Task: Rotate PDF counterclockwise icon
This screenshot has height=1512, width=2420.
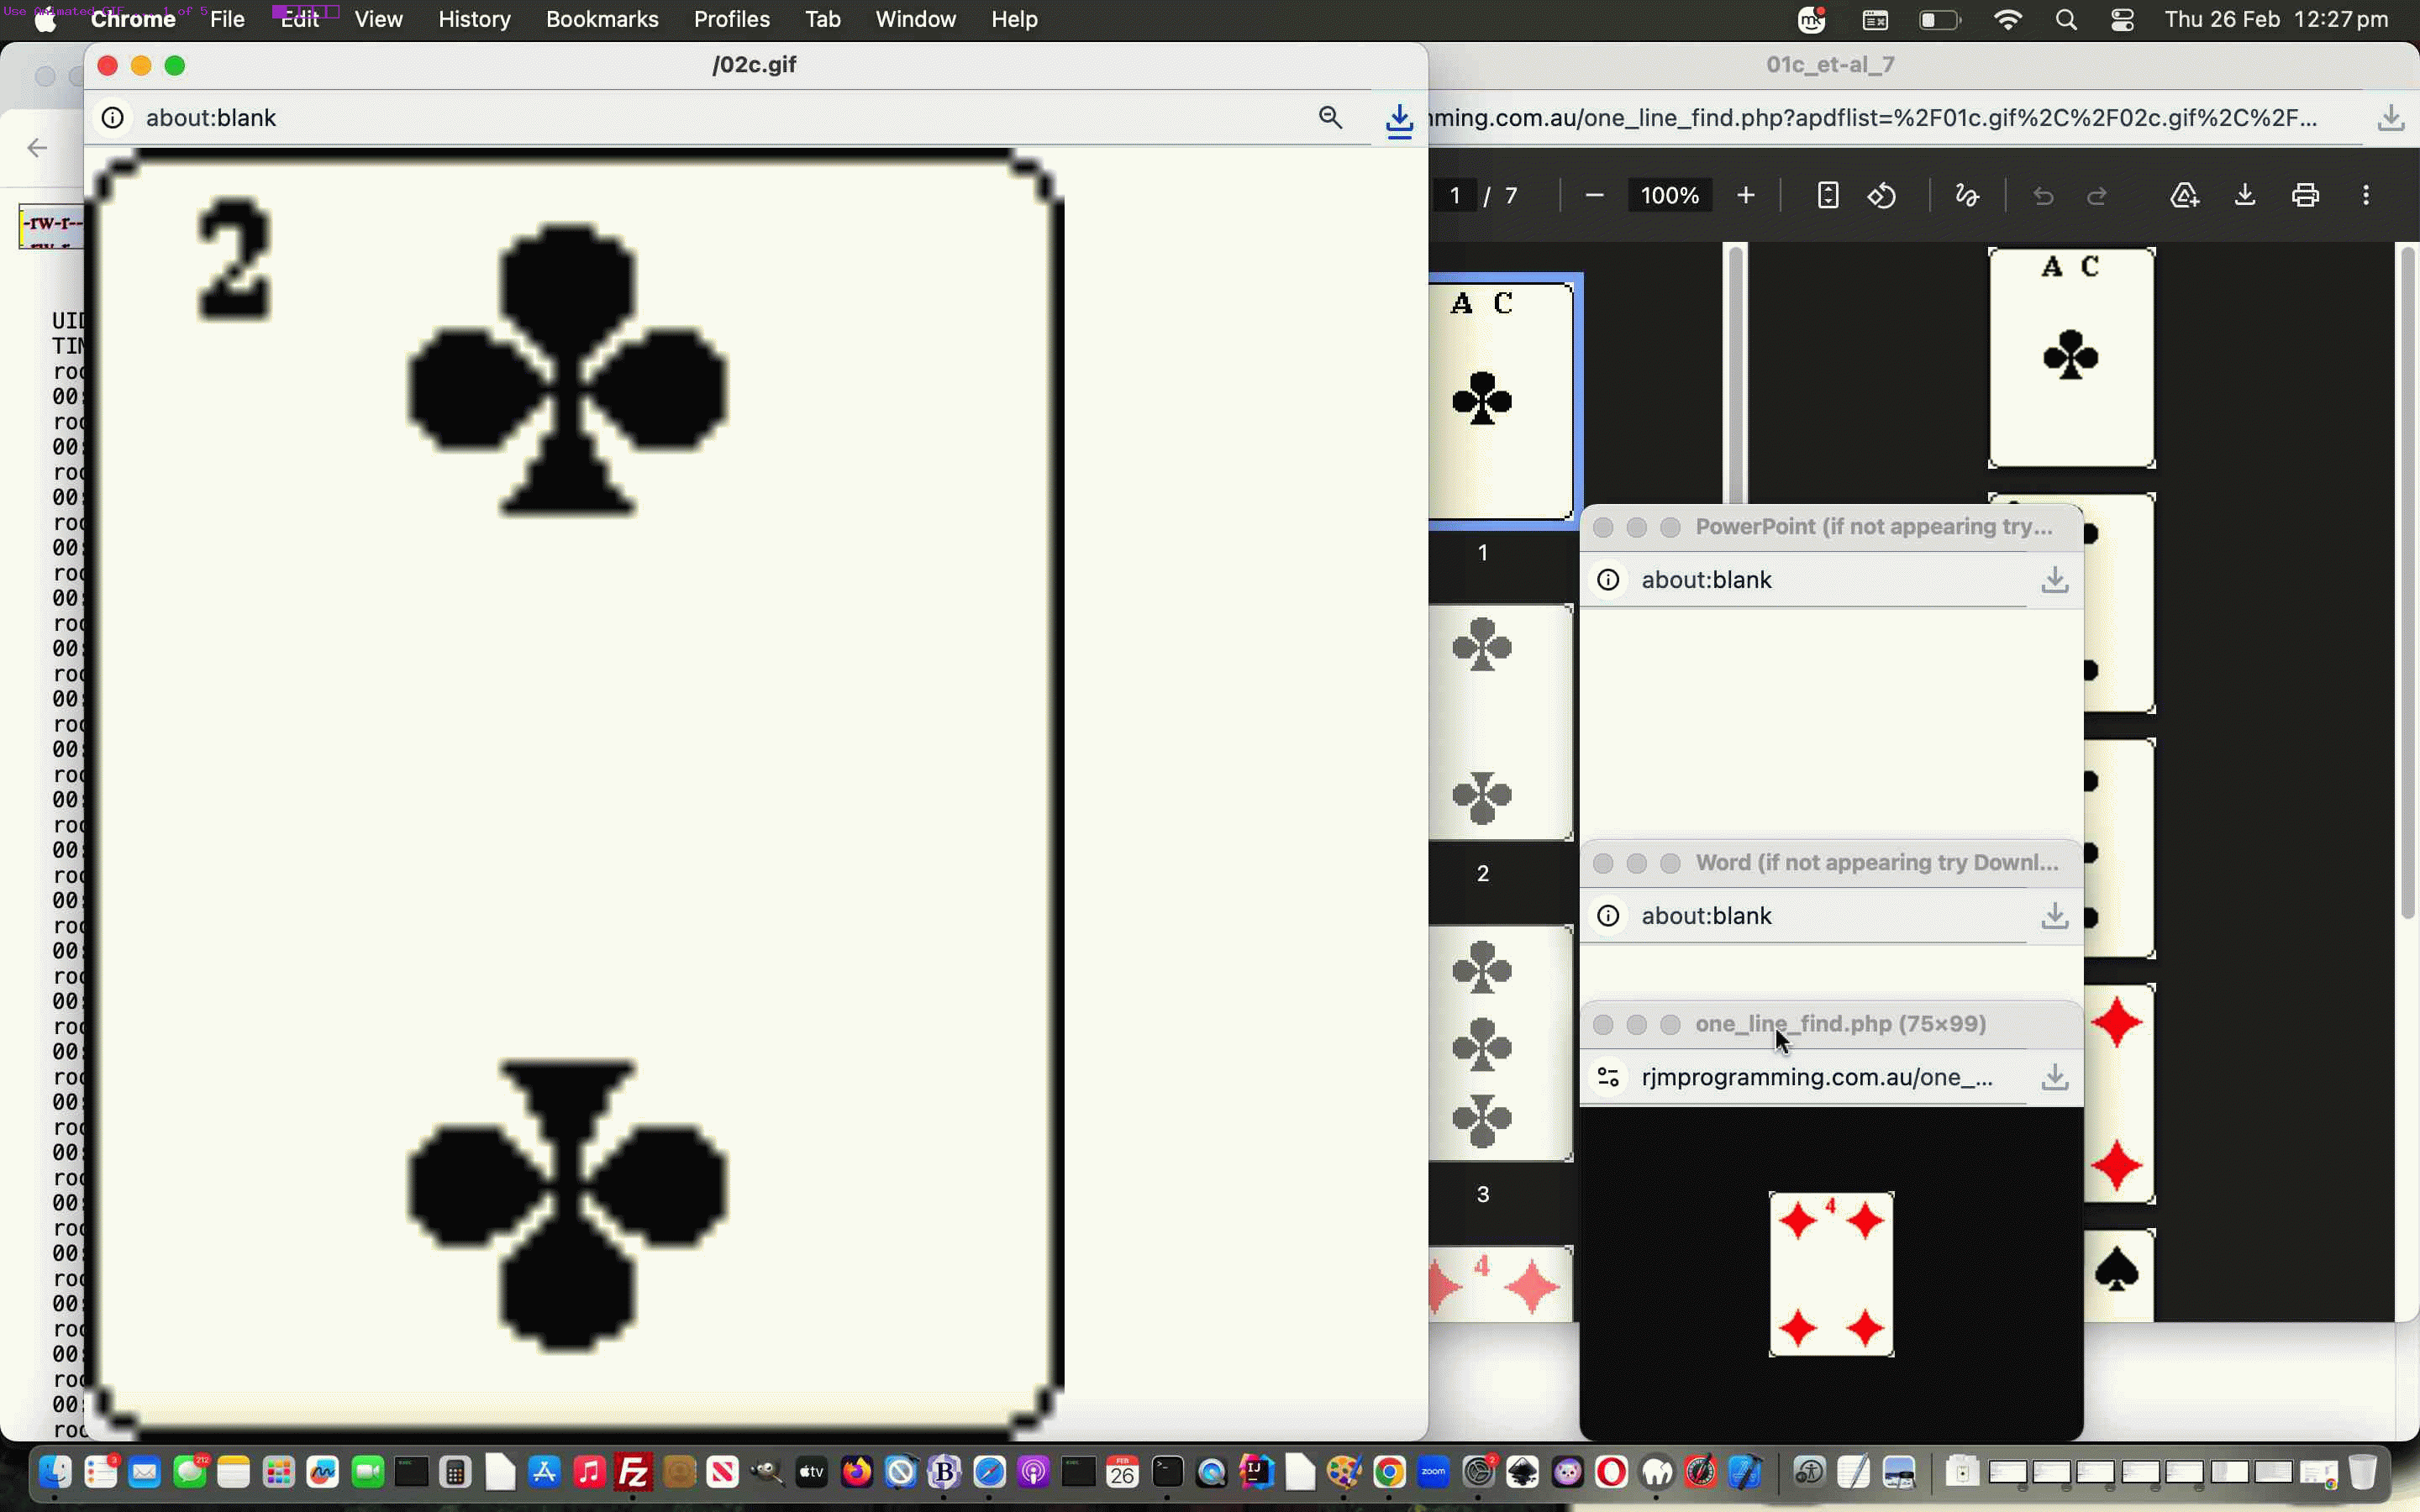Action: pos(1881,196)
